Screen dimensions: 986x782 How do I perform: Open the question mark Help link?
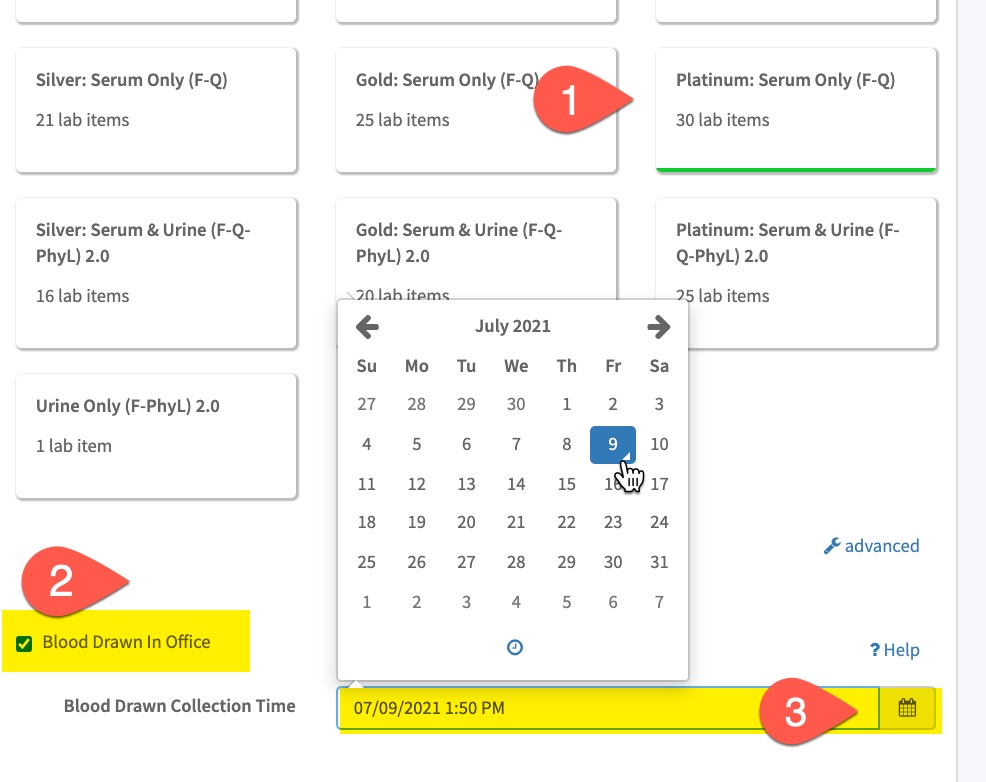point(894,650)
